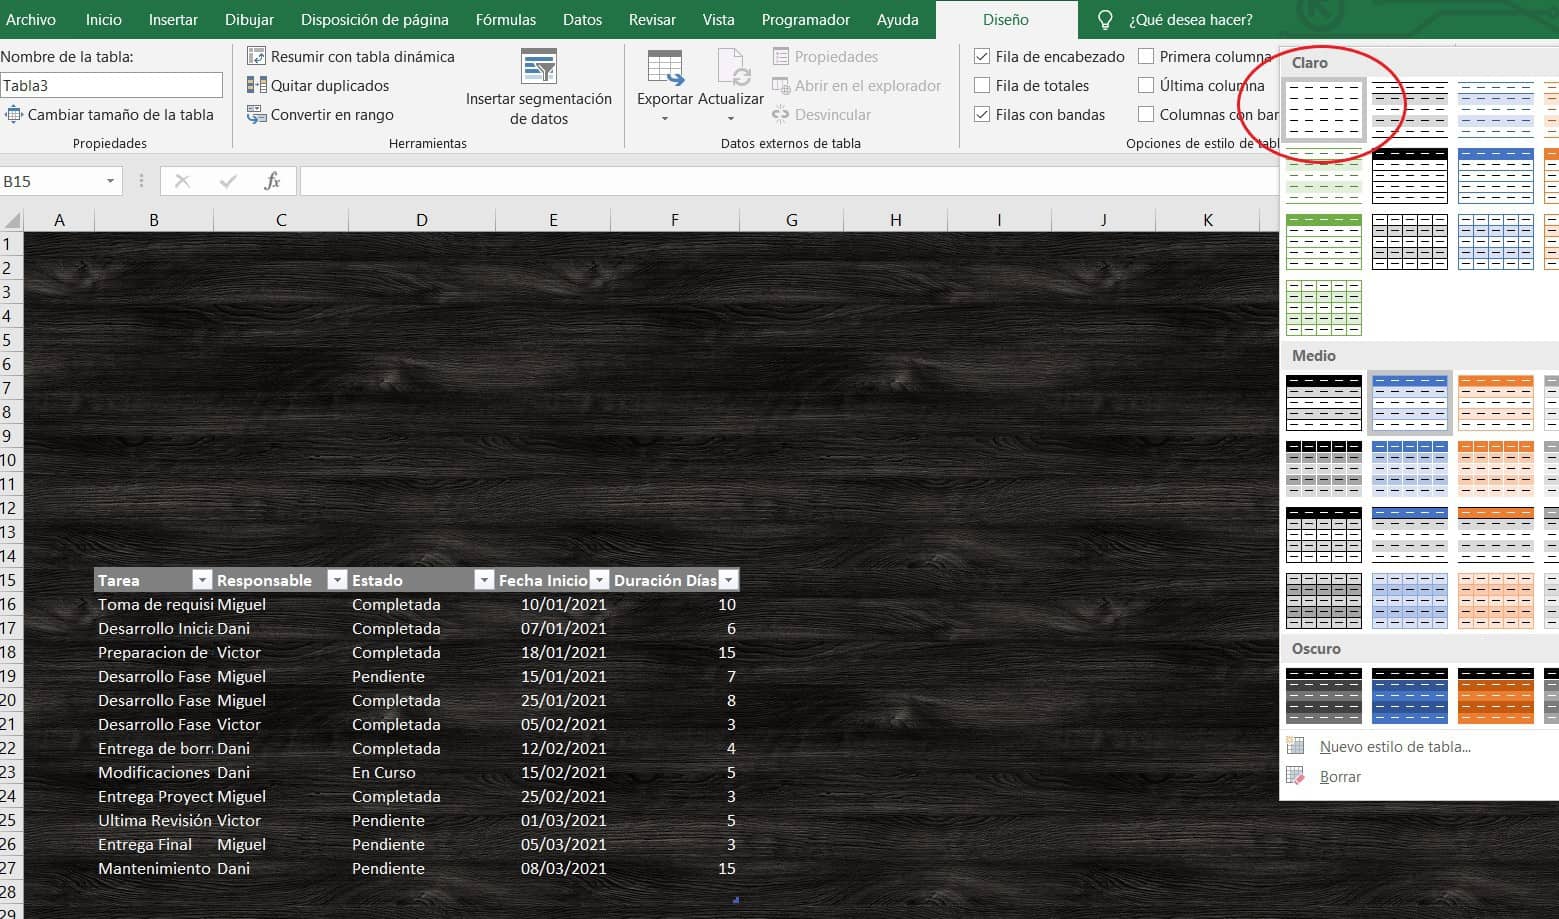Screen dimensions: 1559x919
Task: Click the Convertir en rango icon
Action: (x=256, y=114)
